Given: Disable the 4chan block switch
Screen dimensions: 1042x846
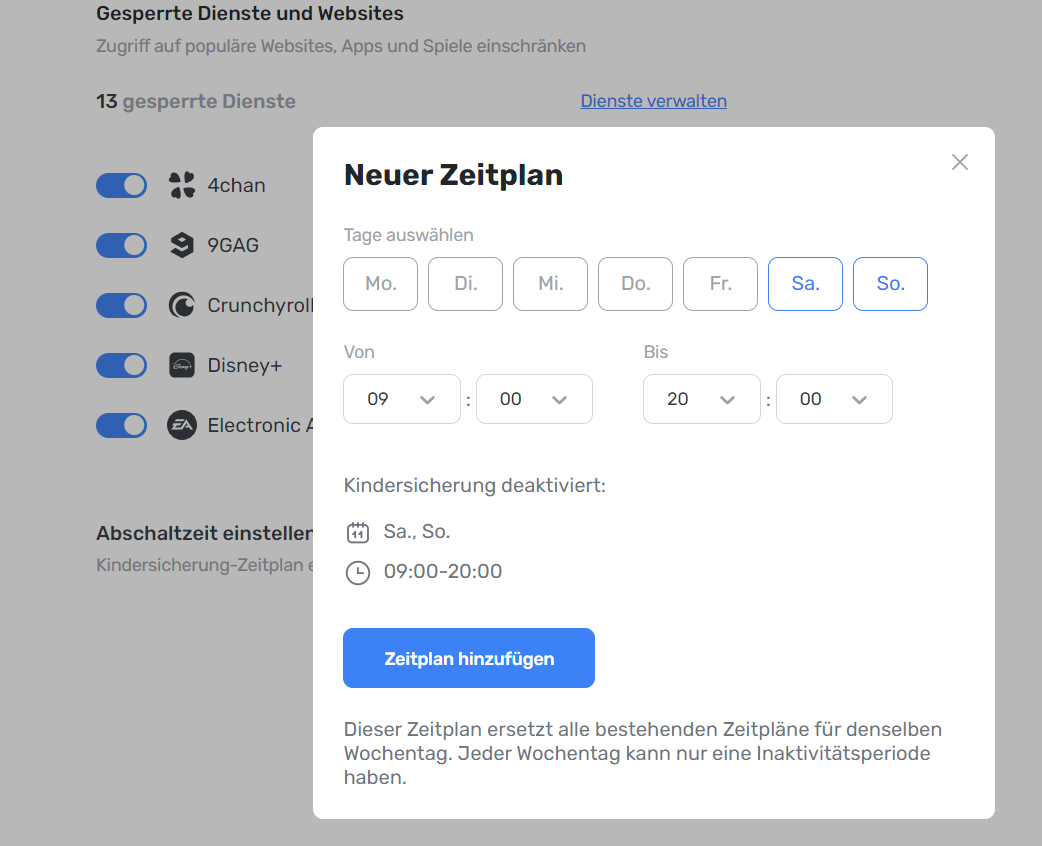Looking at the screenshot, I should (122, 185).
